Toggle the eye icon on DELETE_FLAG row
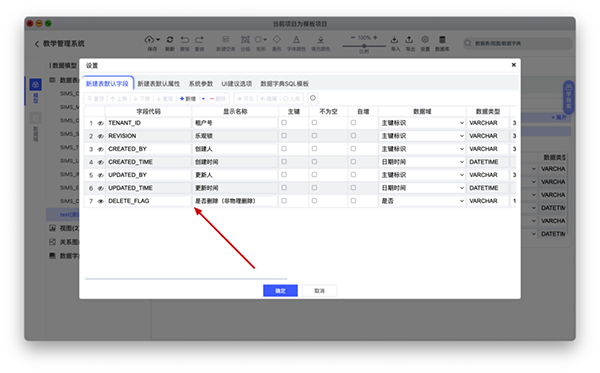 [x=101, y=201]
